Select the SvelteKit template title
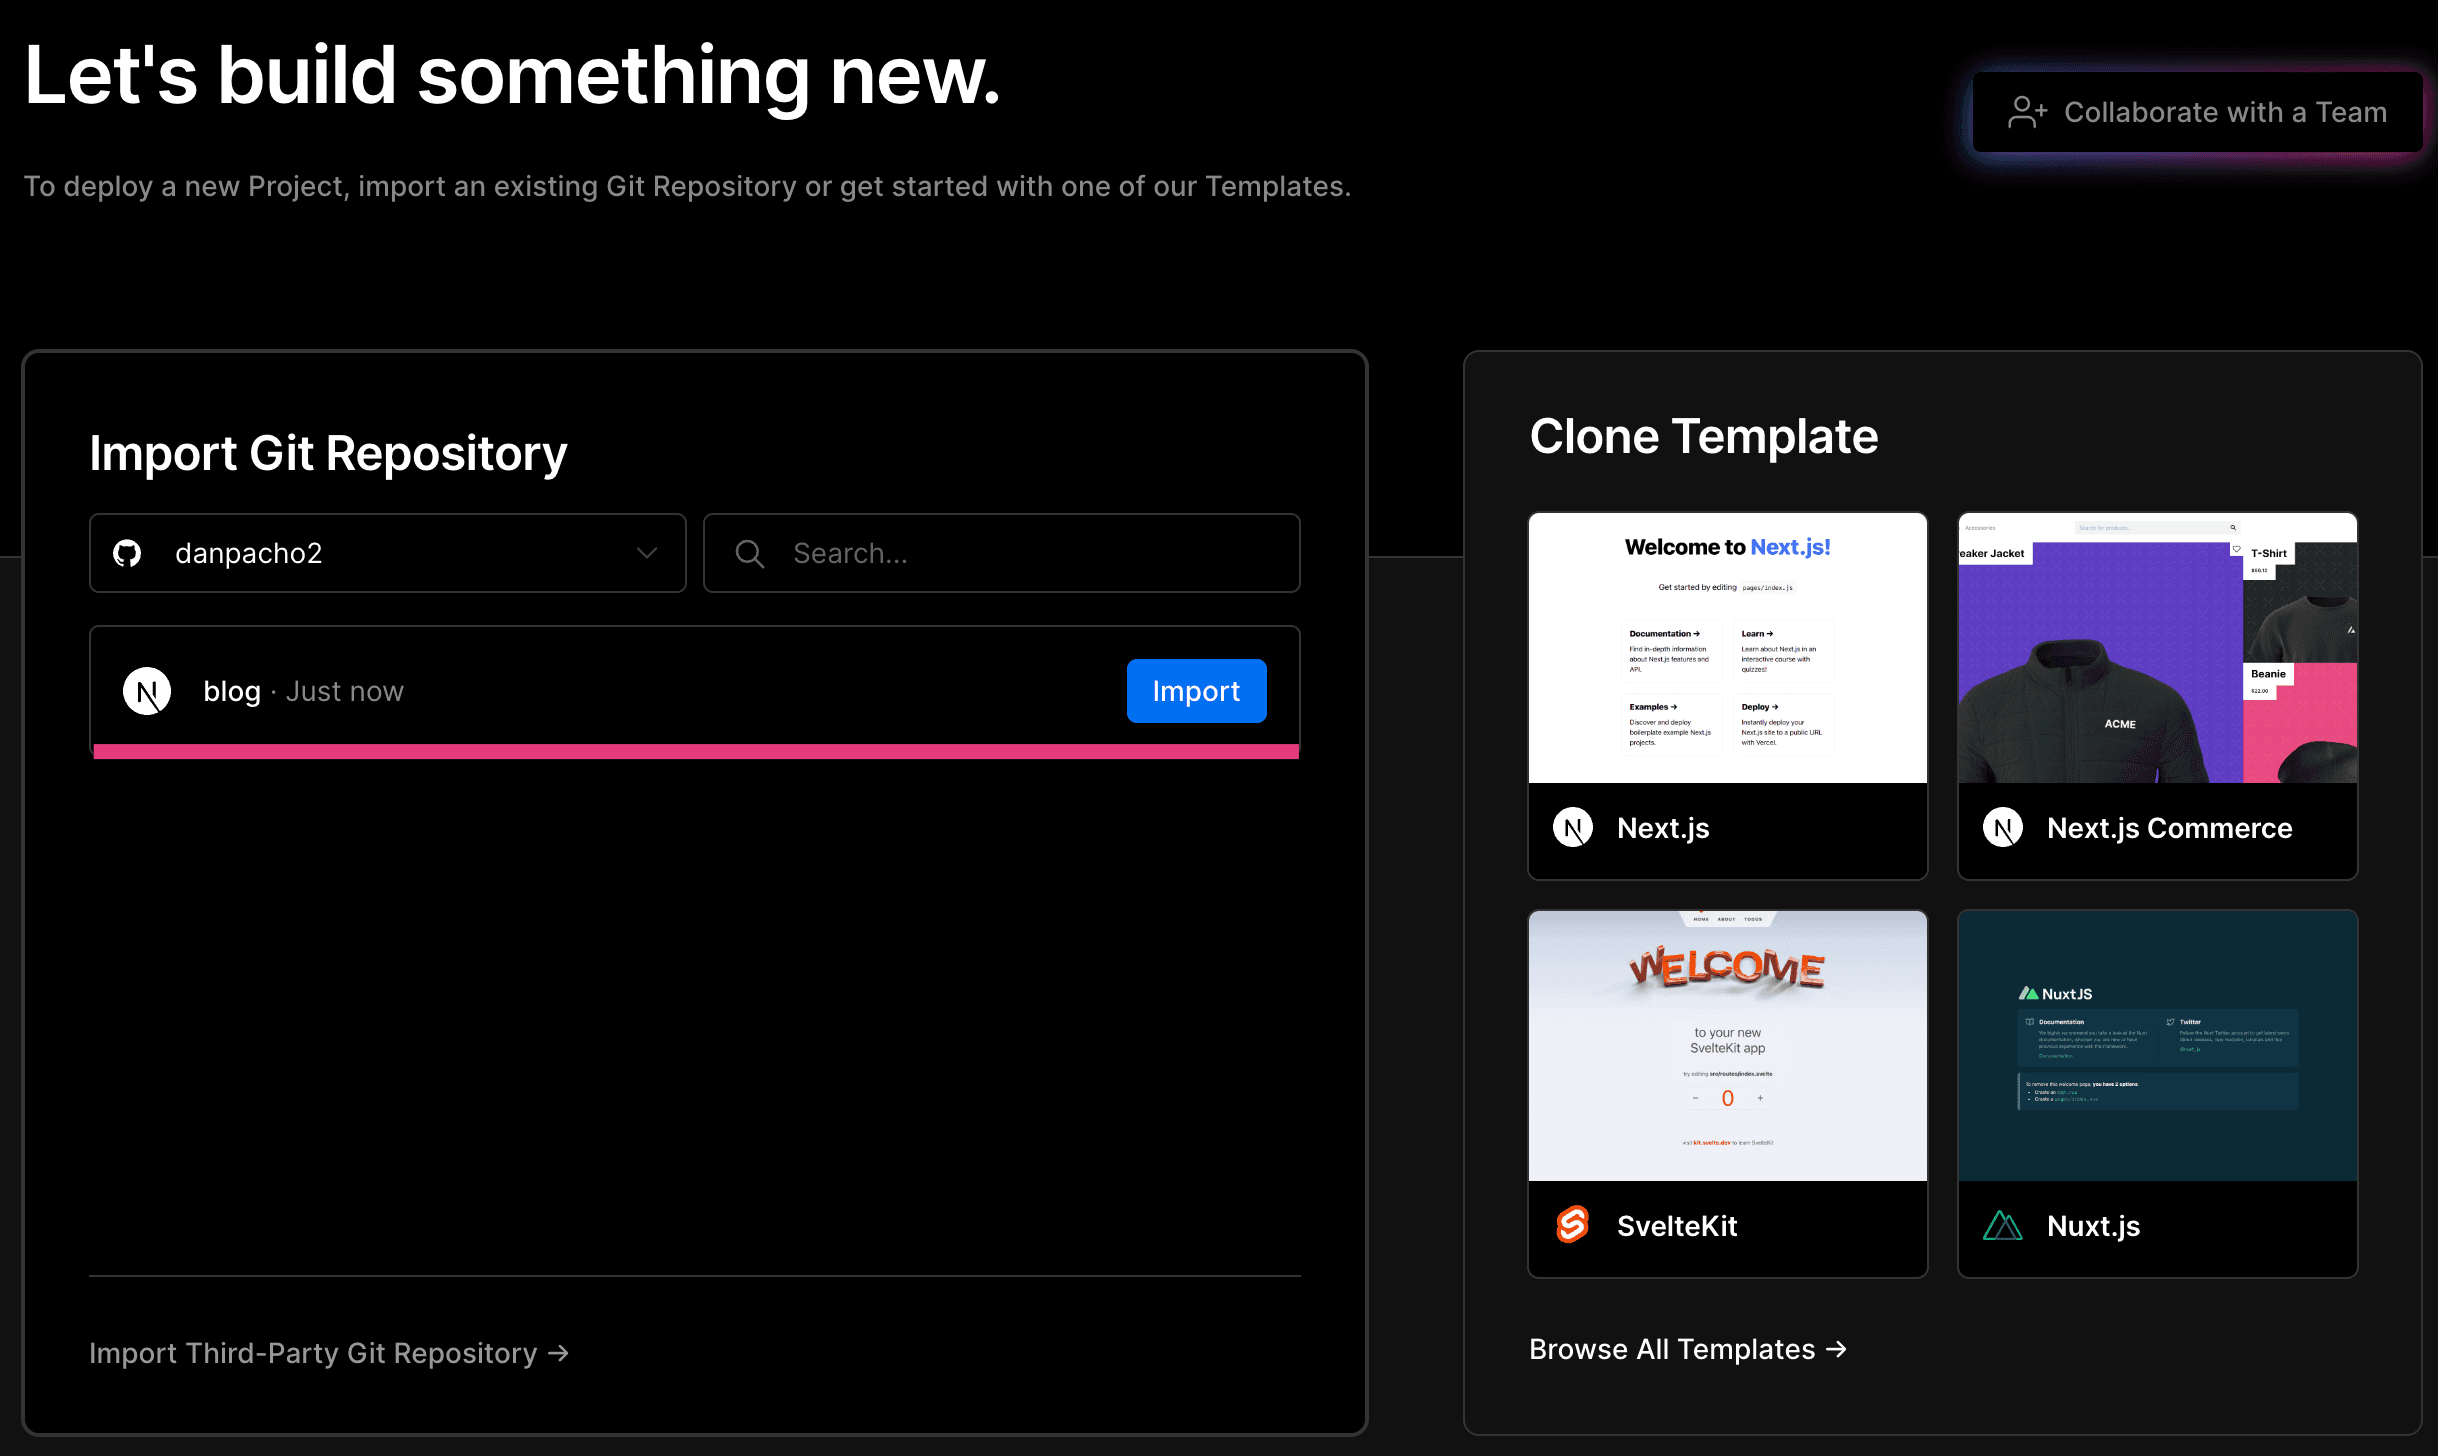Screen dimensions: 2438x1456 1677,1226
